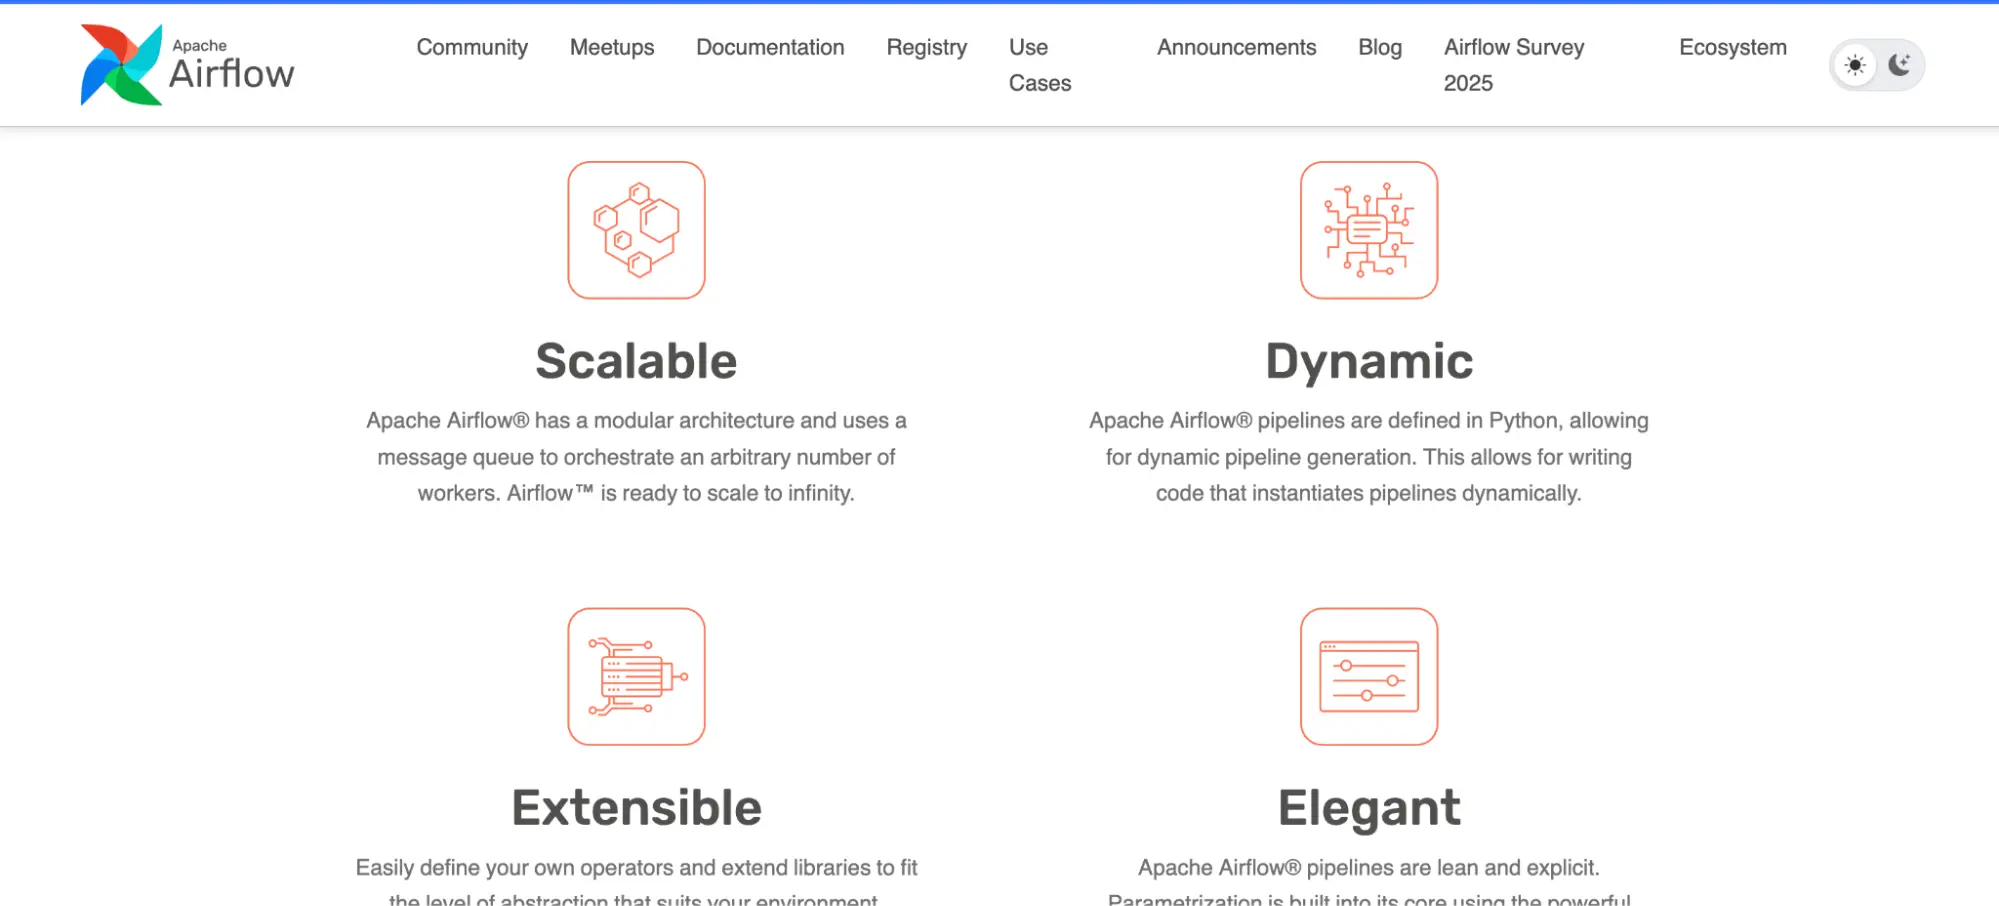
Task: Click the text 'code that instantiates pipelines dynamically.'
Action: pos(1369,493)
